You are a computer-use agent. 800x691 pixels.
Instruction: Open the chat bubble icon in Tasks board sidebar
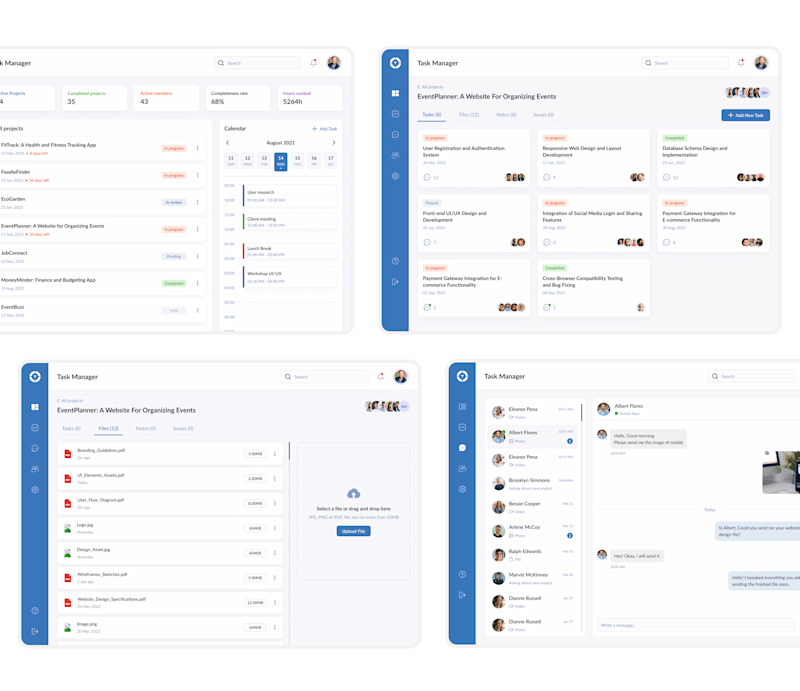pos(395,135)
